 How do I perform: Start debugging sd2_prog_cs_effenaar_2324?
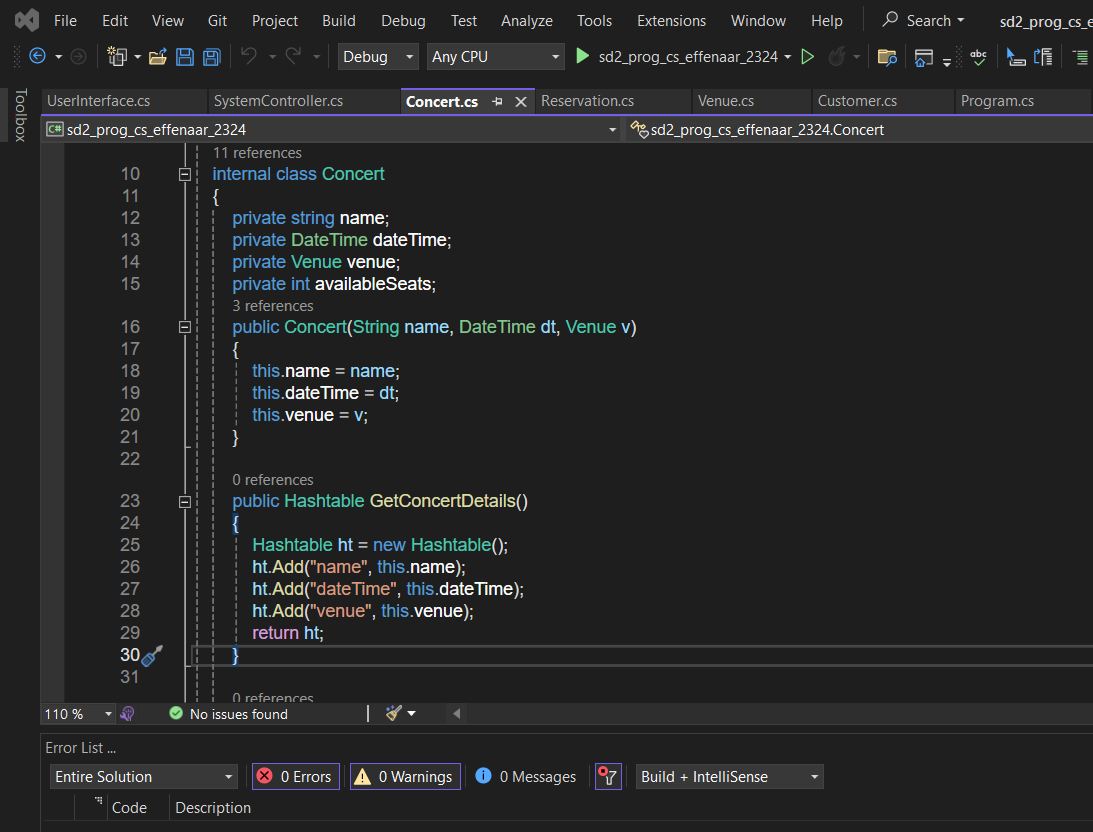(x=678, y=57)
